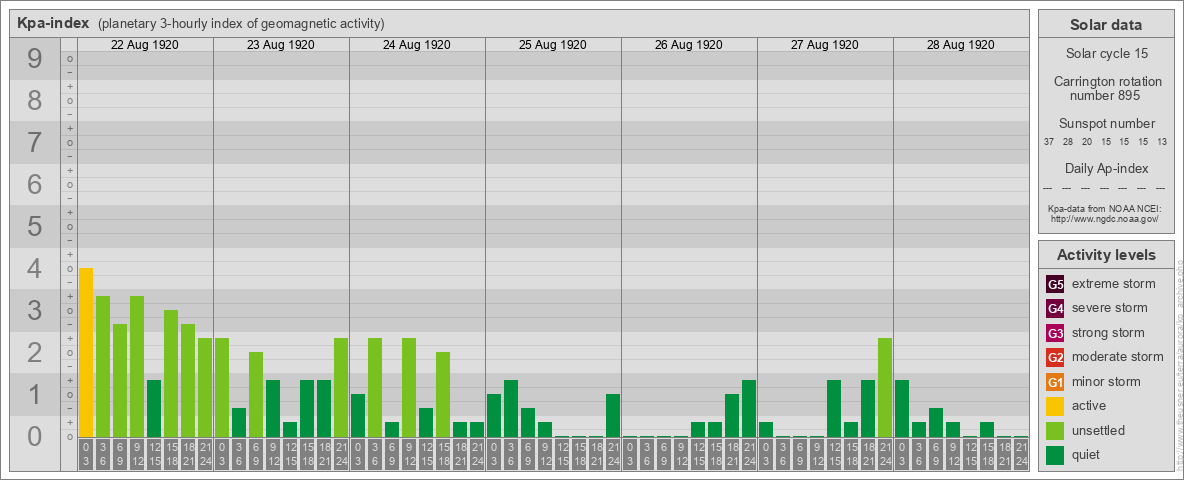Click the 9-12 time slot label under 24 Aug

point(409,455)
